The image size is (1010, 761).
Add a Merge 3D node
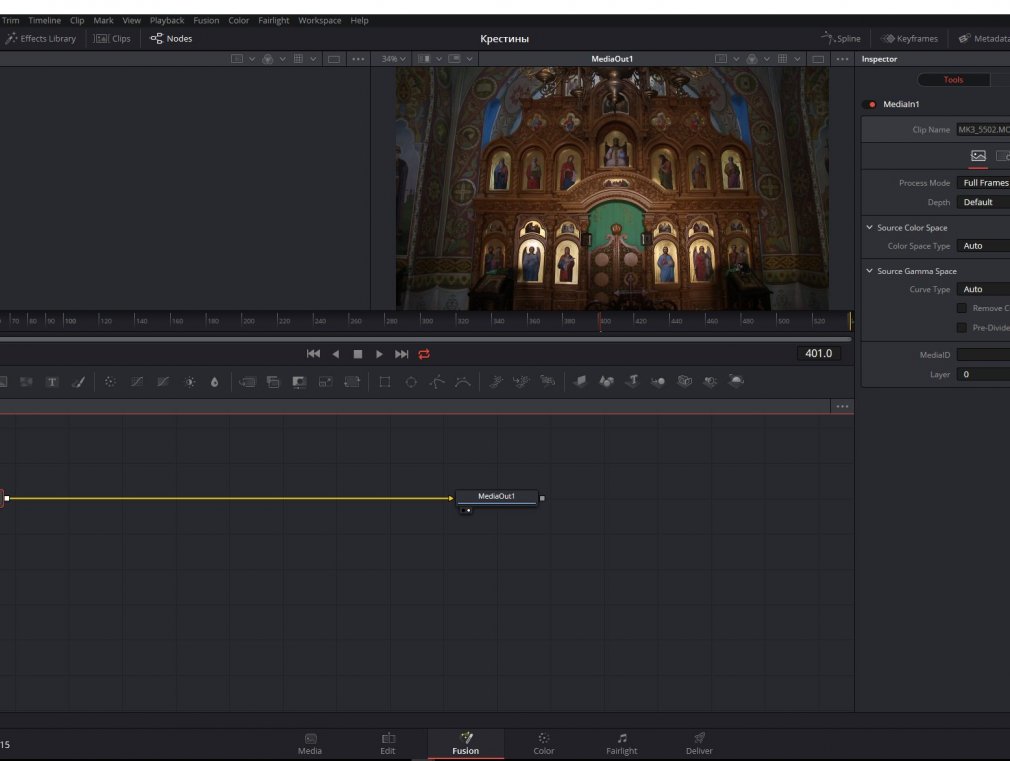click(658, 381)
